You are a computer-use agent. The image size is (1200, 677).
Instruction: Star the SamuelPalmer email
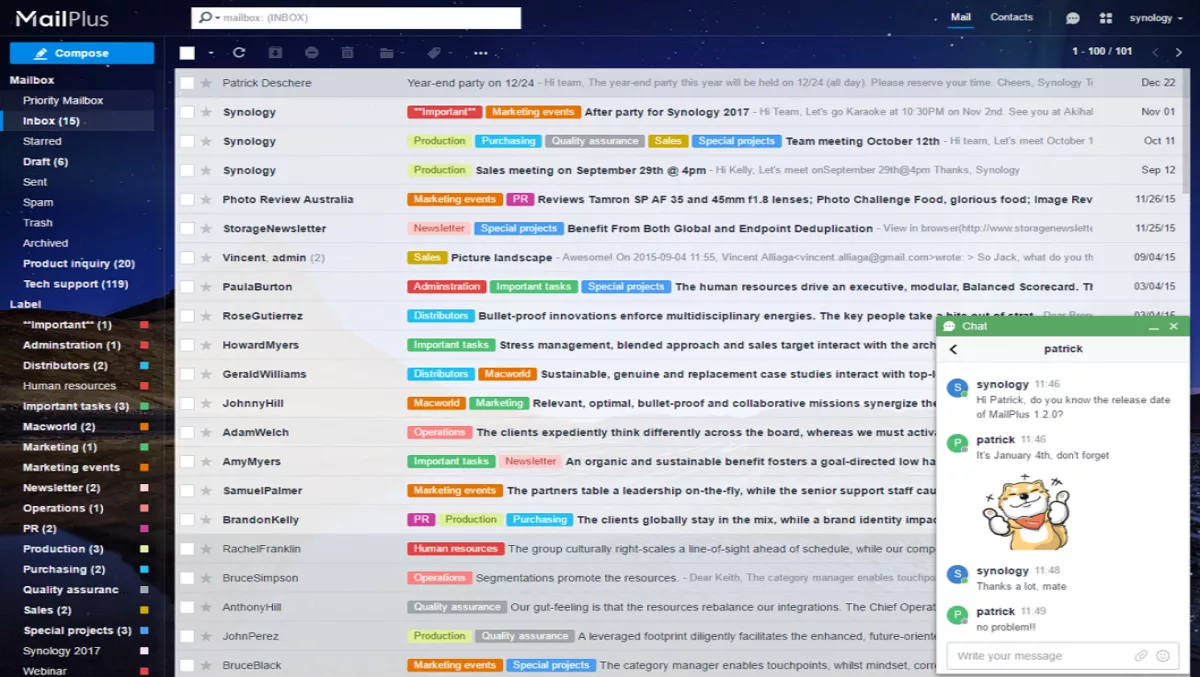tap(206, 491)
